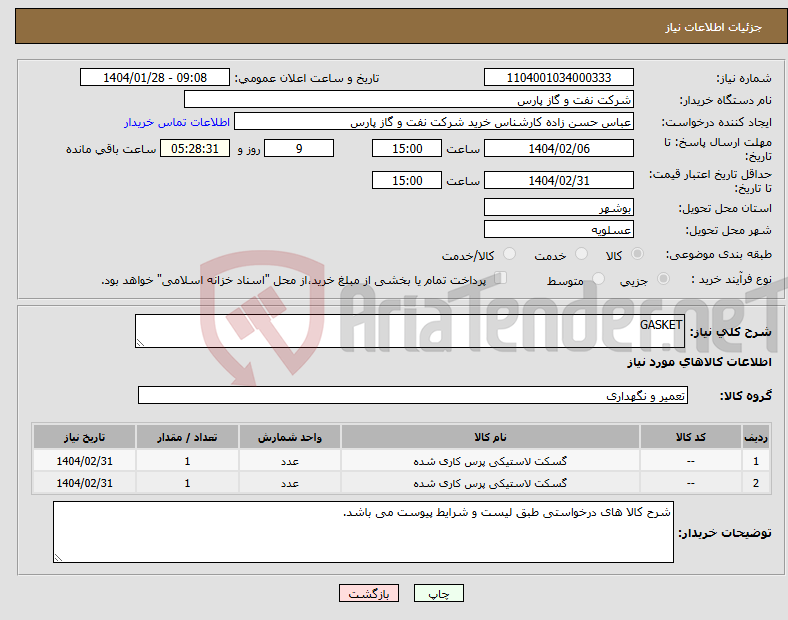Screen dimensions: 788x620
Task: Click the کد کالا column header
Action: click(691, 437)
